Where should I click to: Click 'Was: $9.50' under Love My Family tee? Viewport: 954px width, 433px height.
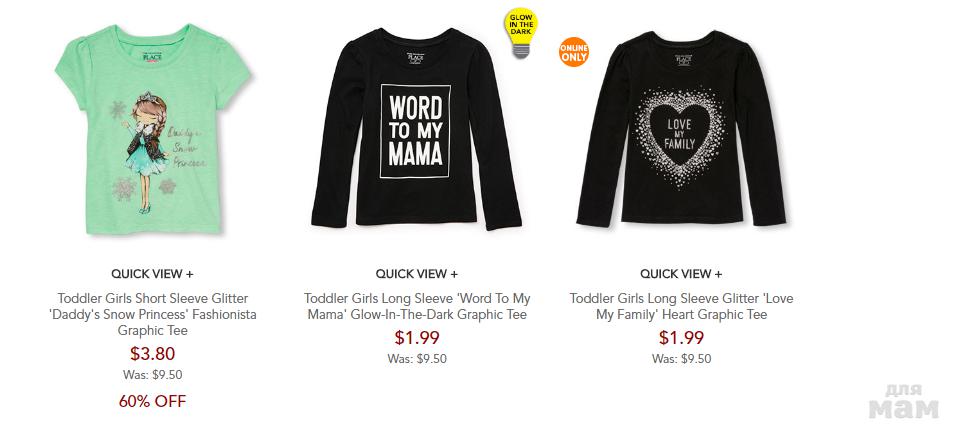681,358
